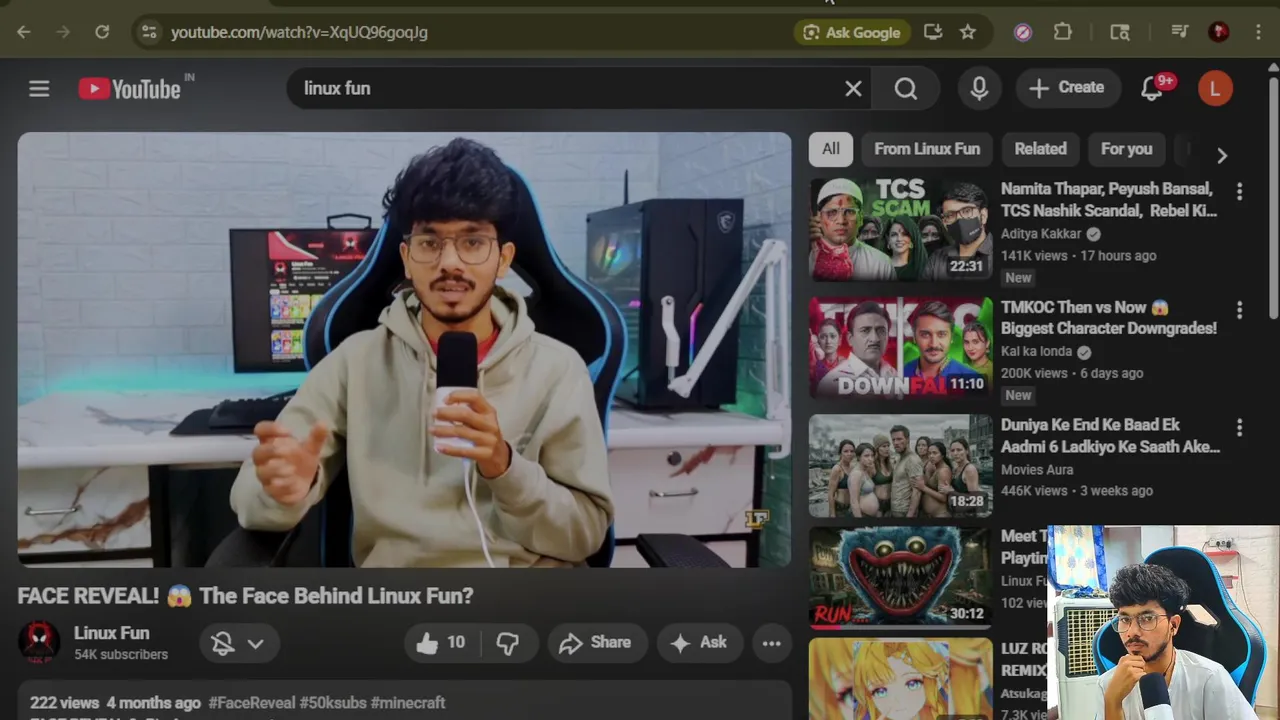The width and height of the screenshot is (1280, 720).
Task: Show more chips with right arrow
Action: click(x=1222, y=155)
